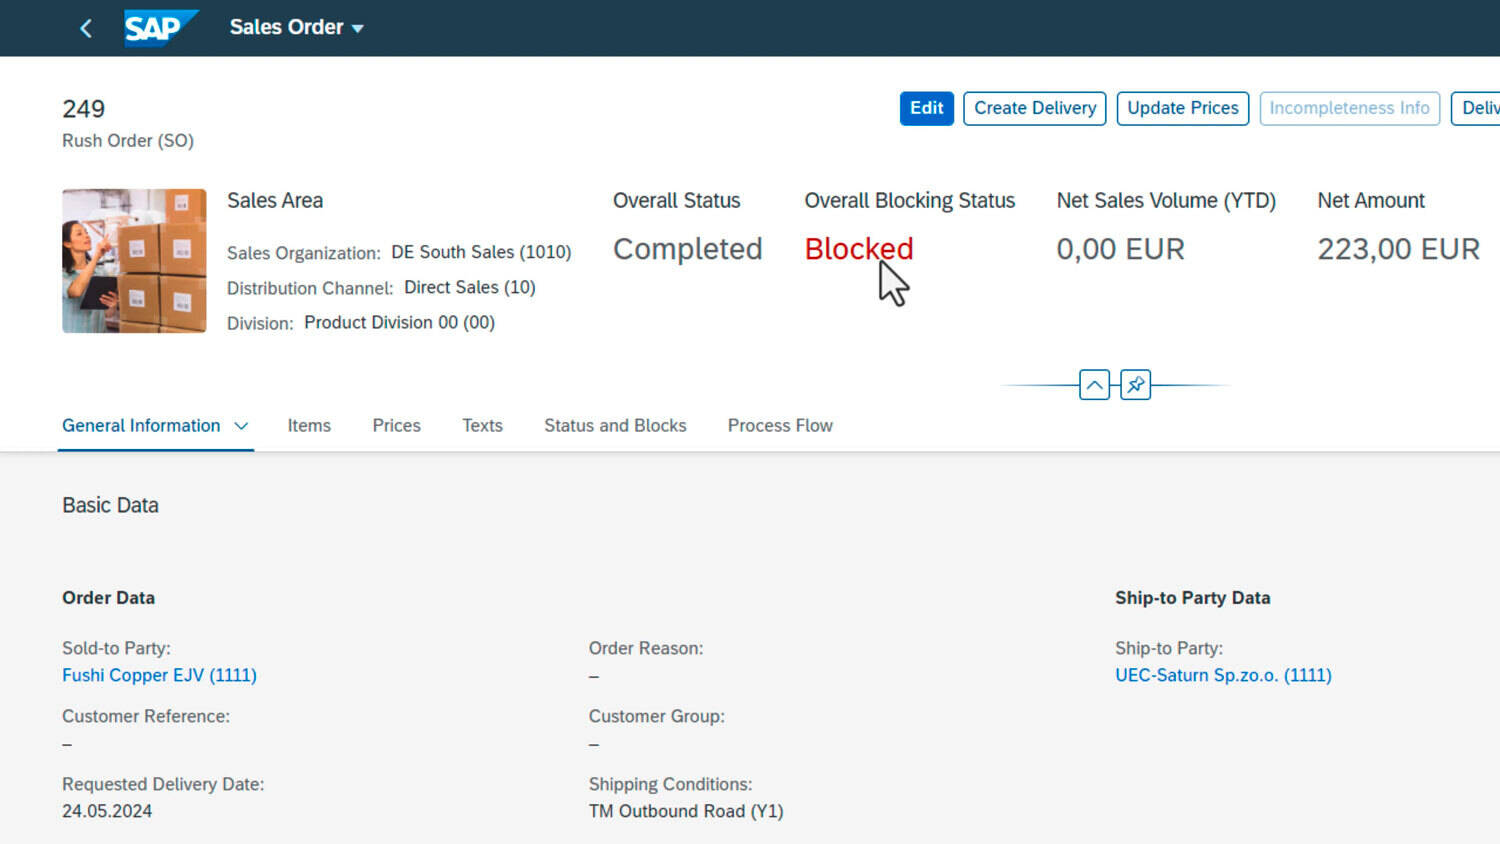Select the General Information tab
The image size is (1500, 844).
[141, 426]
